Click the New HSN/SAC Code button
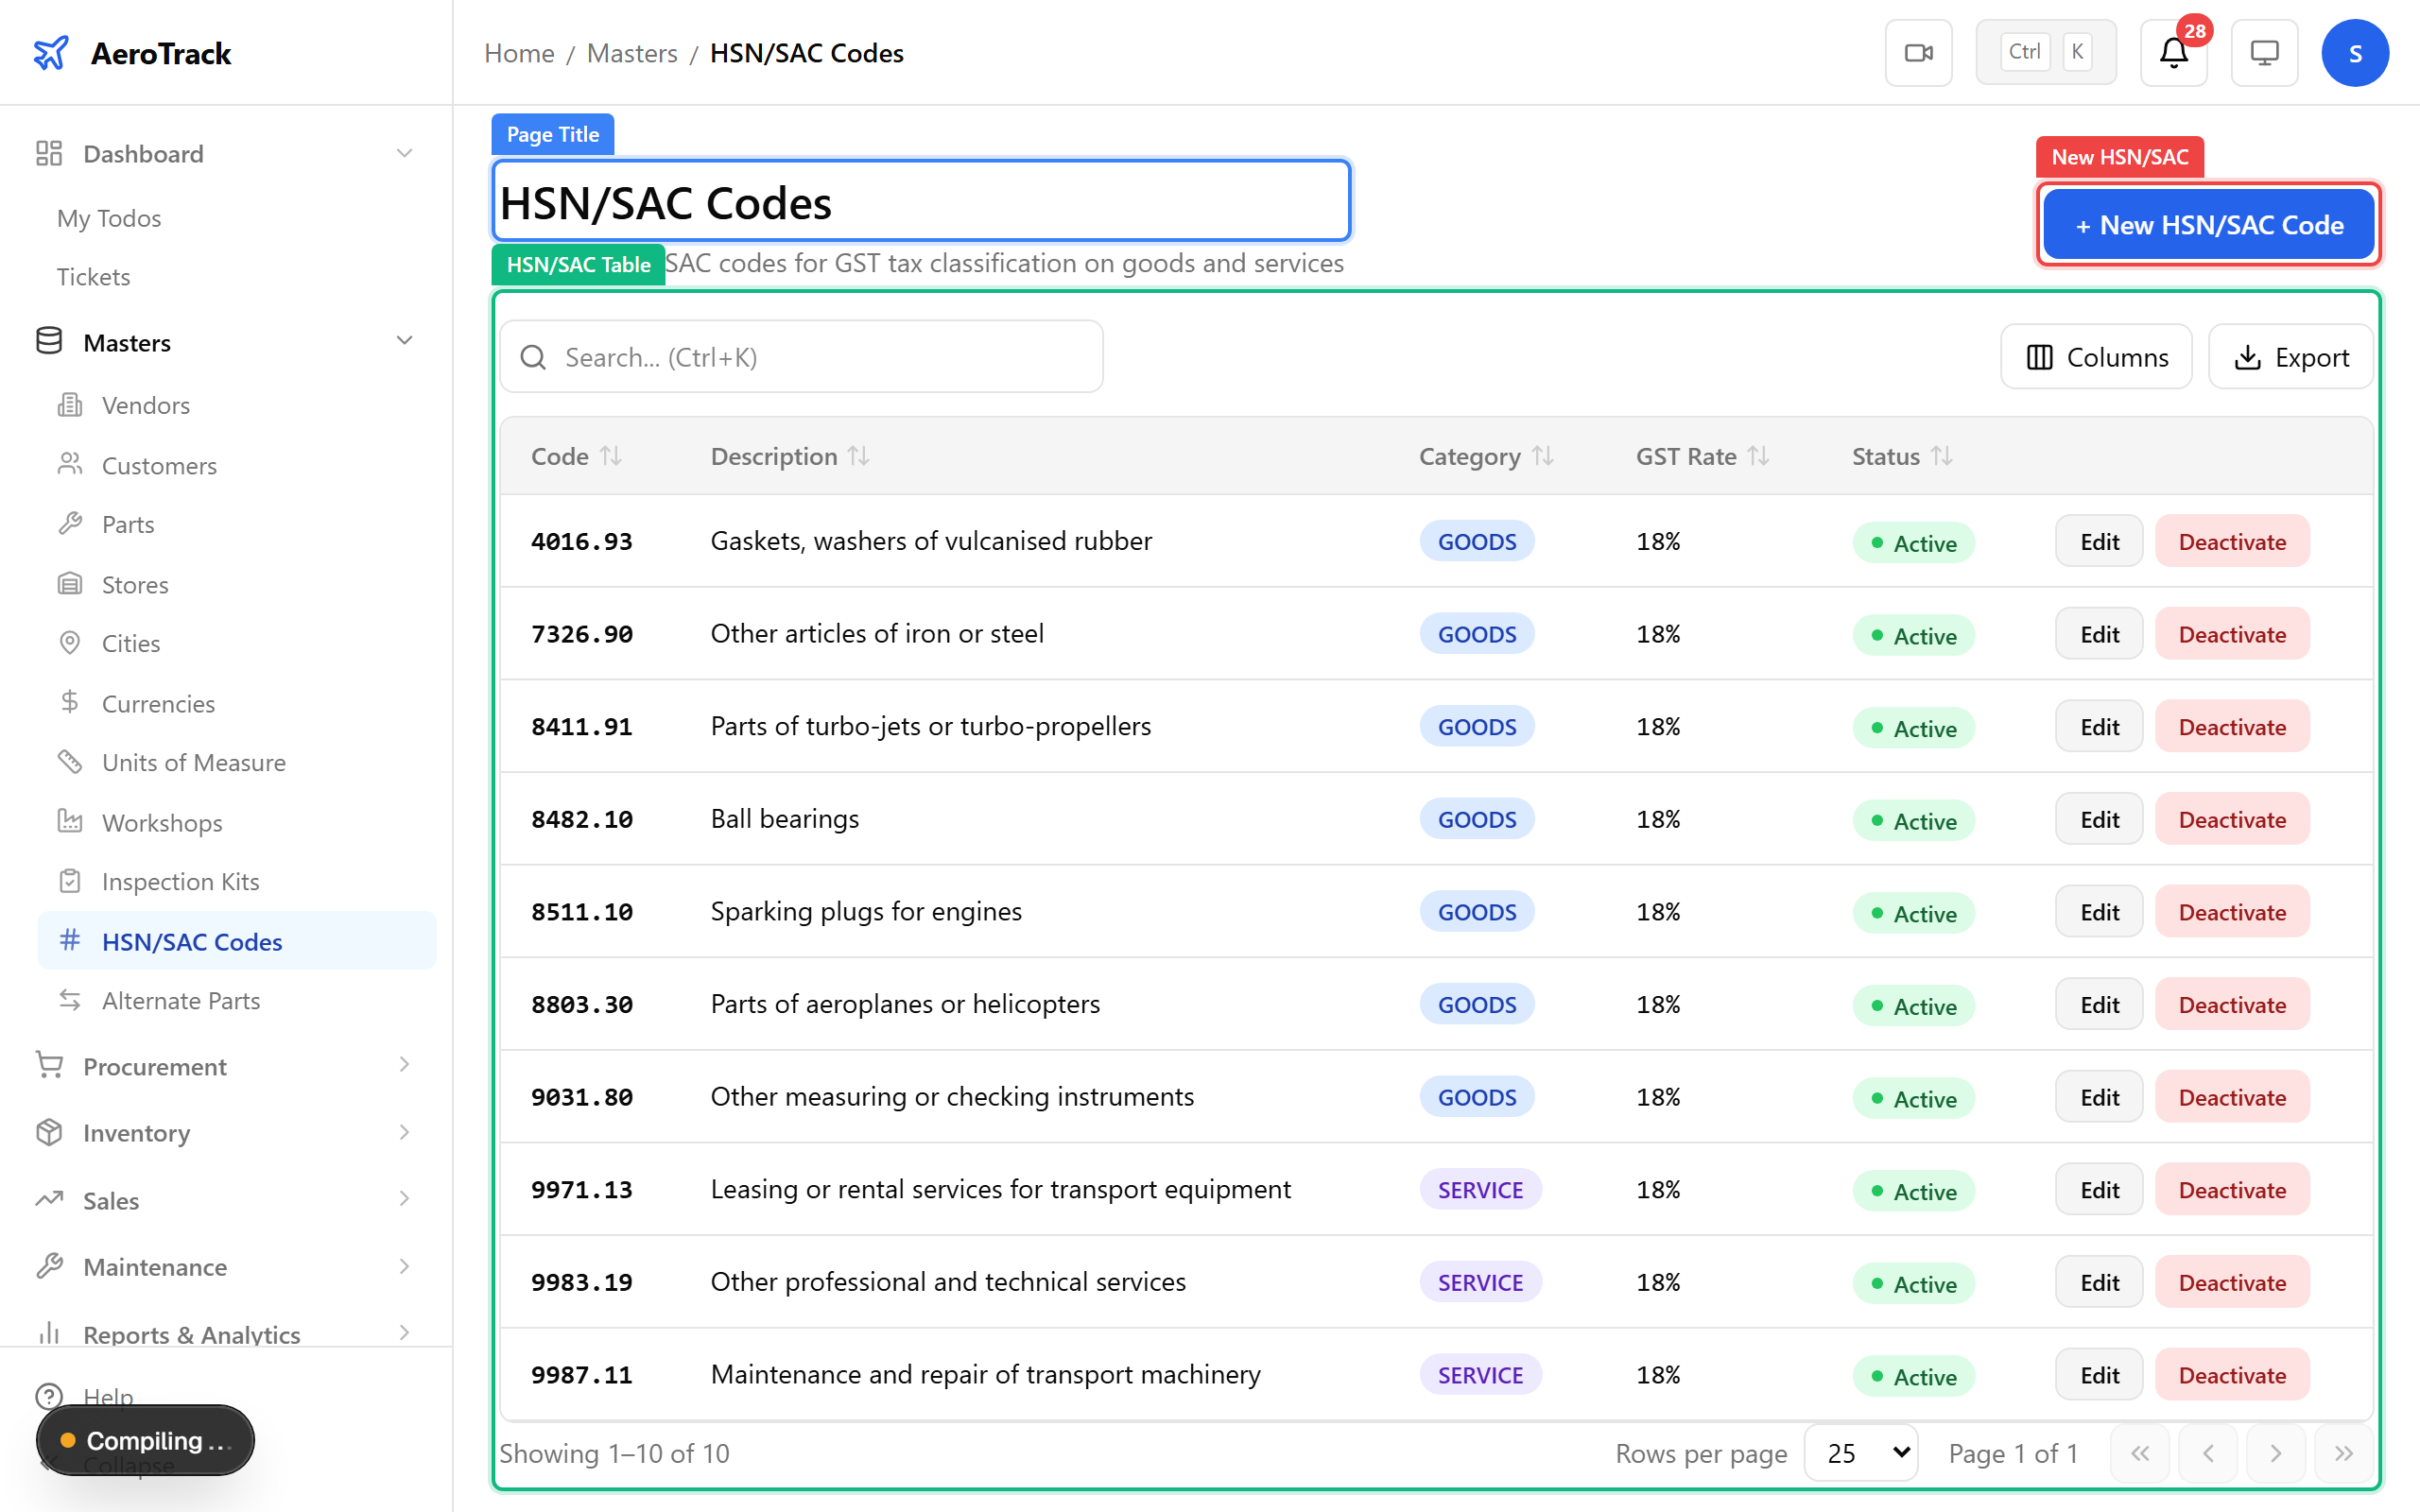The width and height of the screenshot is (2420, 1512). click(x=2208, y=225)
